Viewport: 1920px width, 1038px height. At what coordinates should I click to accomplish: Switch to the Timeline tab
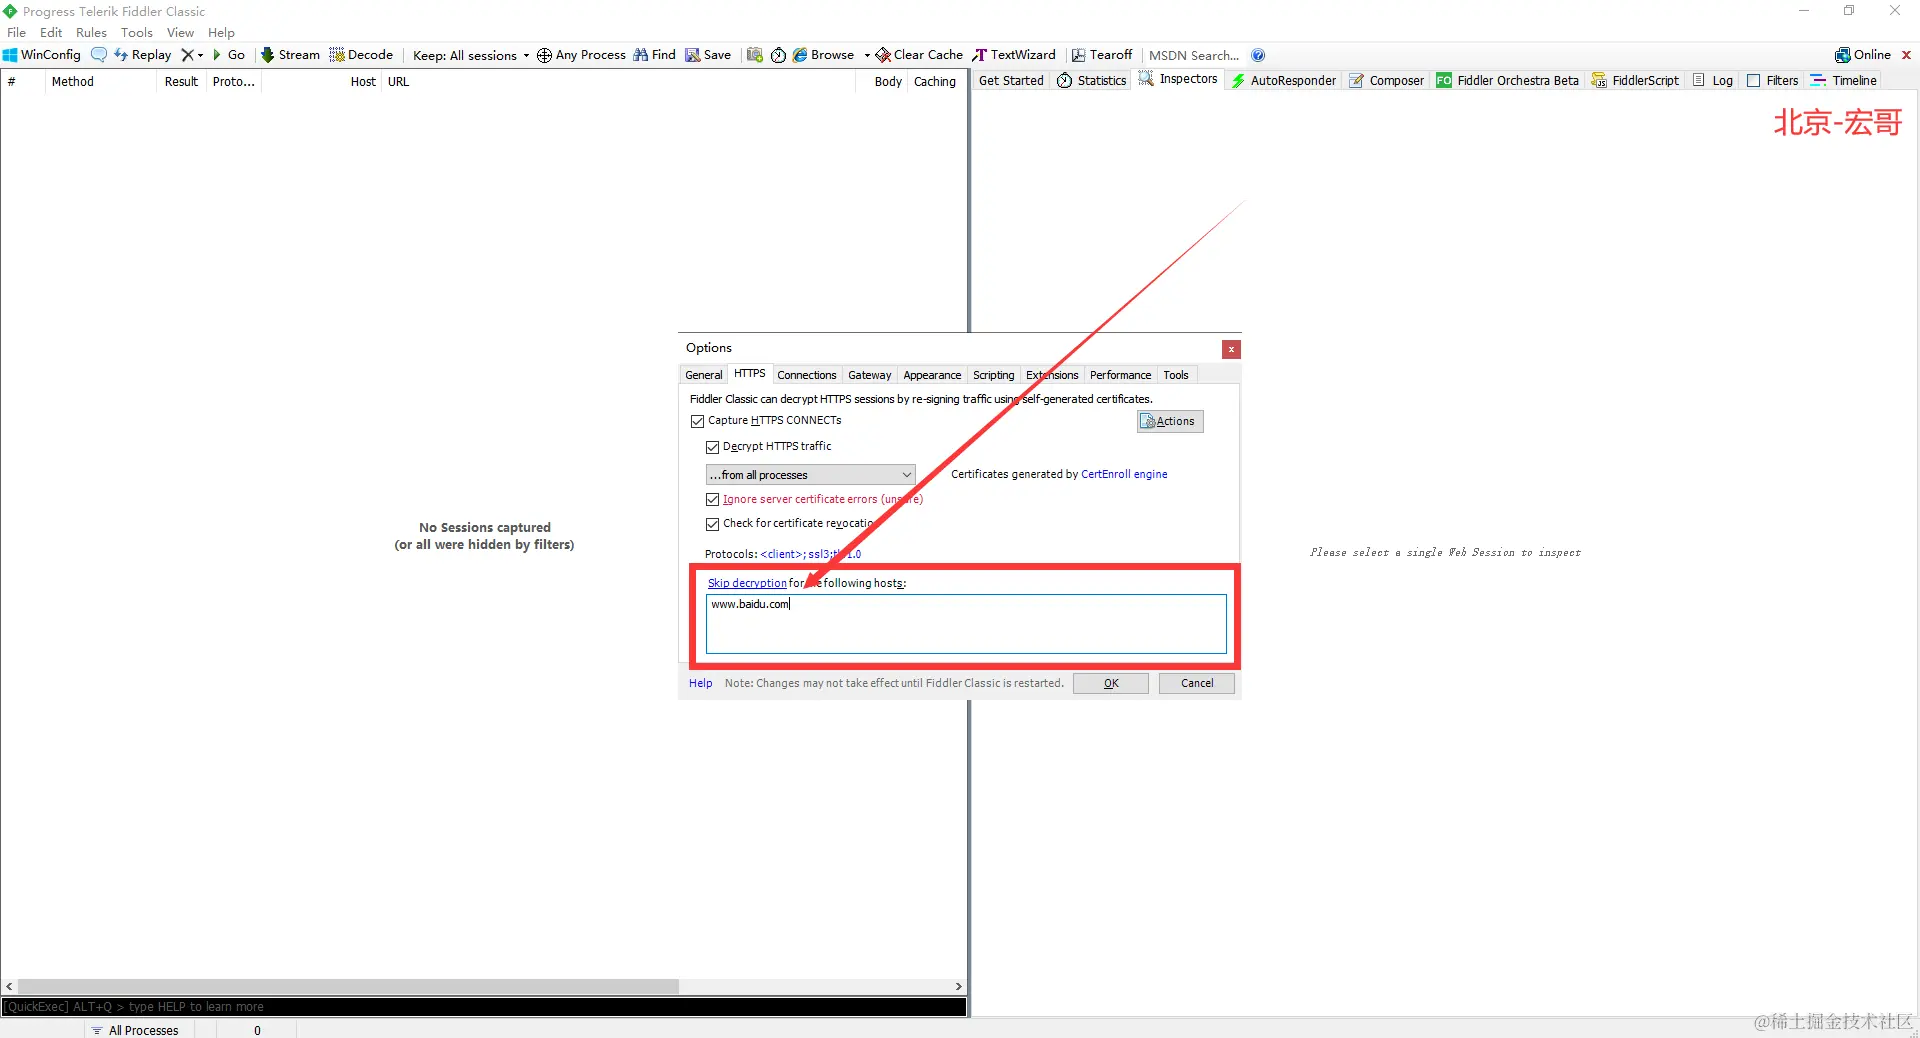click(x=1843, y=80)
